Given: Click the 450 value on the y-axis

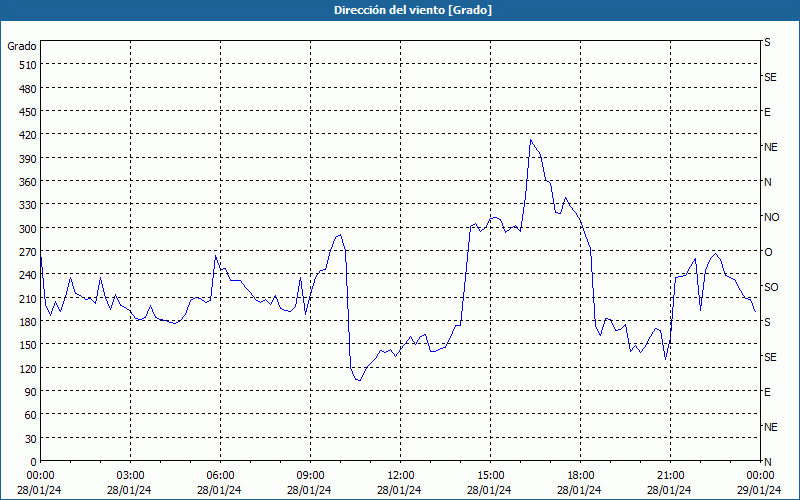Looking at the screenshot, I should (x=29, y=112).
